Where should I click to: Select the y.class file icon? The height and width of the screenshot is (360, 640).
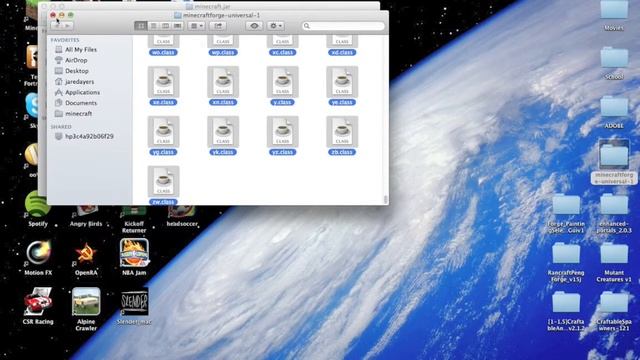coord(282,82)
